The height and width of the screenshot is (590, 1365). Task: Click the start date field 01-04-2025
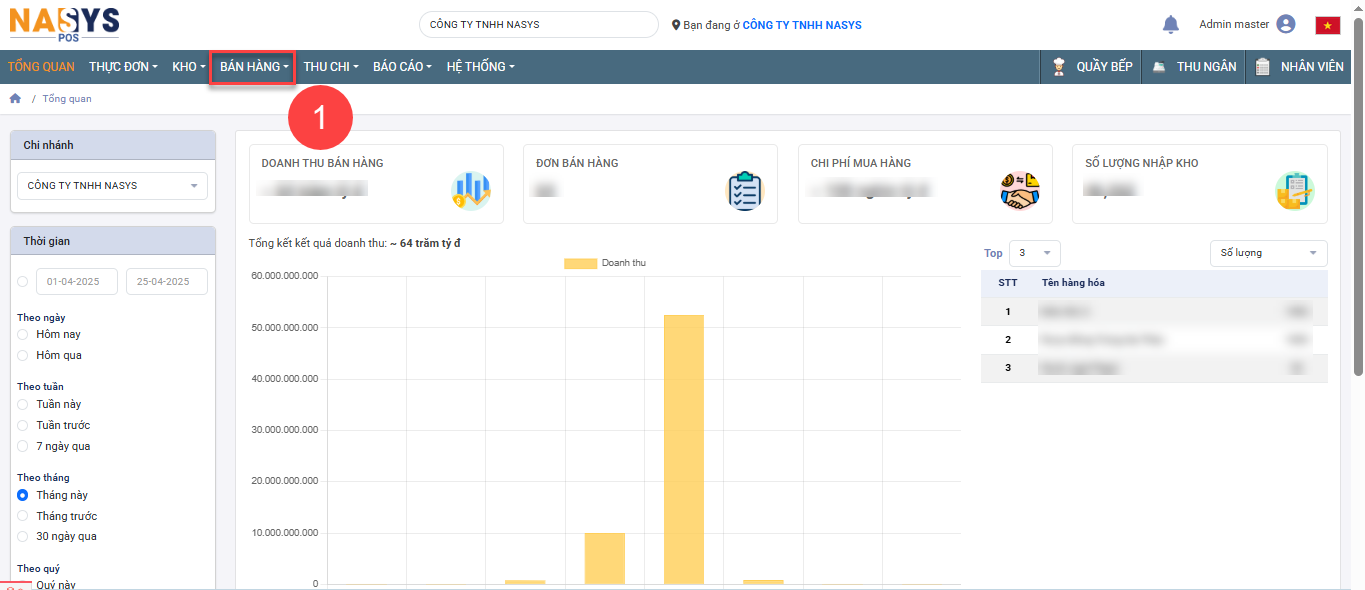pos(77,282)
